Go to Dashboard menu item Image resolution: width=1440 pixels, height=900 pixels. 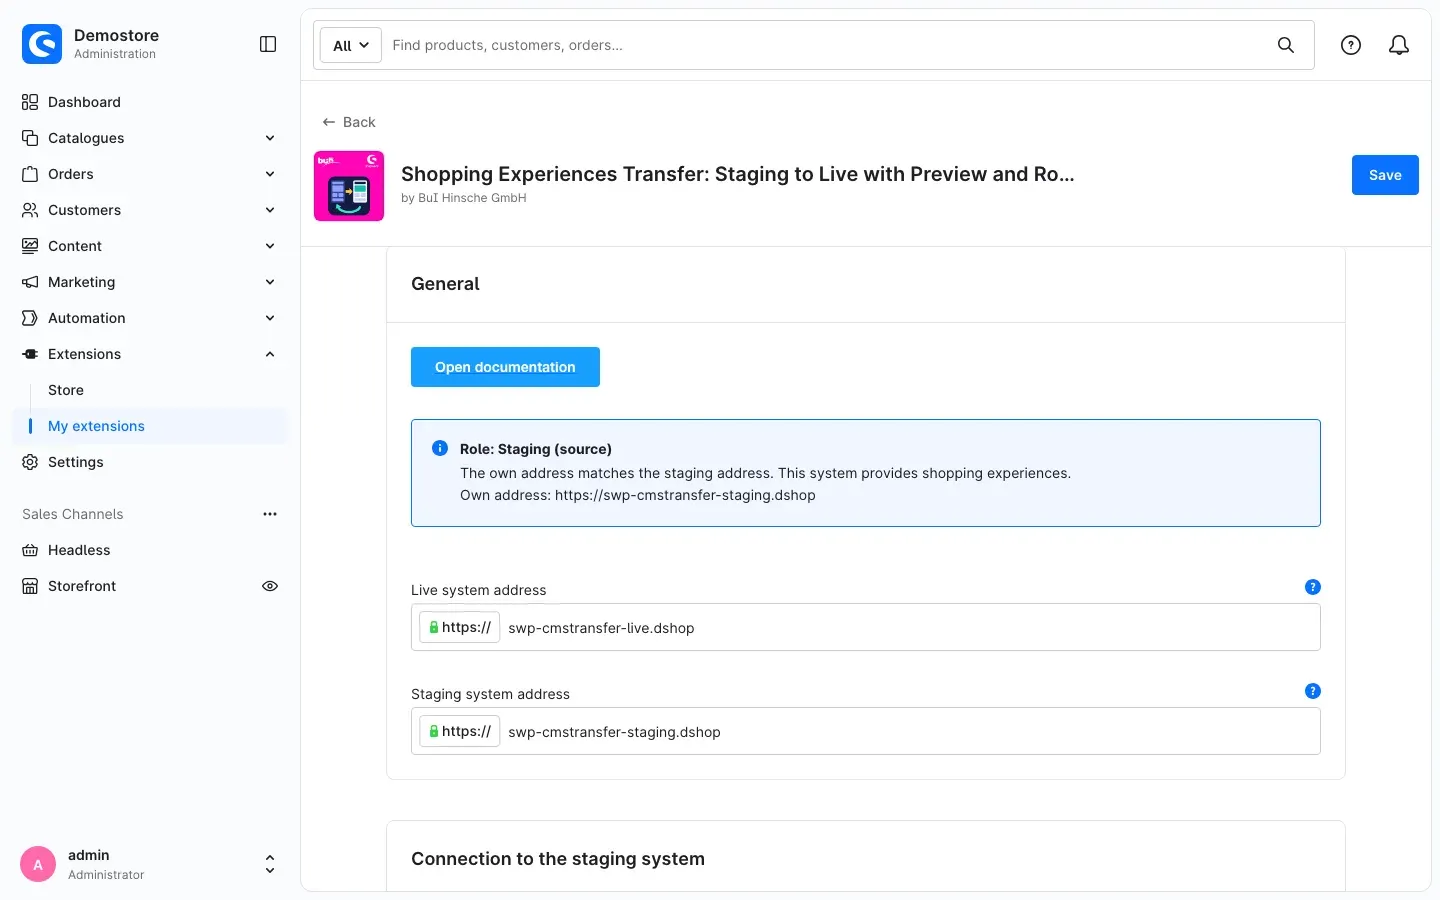(150, 102)
